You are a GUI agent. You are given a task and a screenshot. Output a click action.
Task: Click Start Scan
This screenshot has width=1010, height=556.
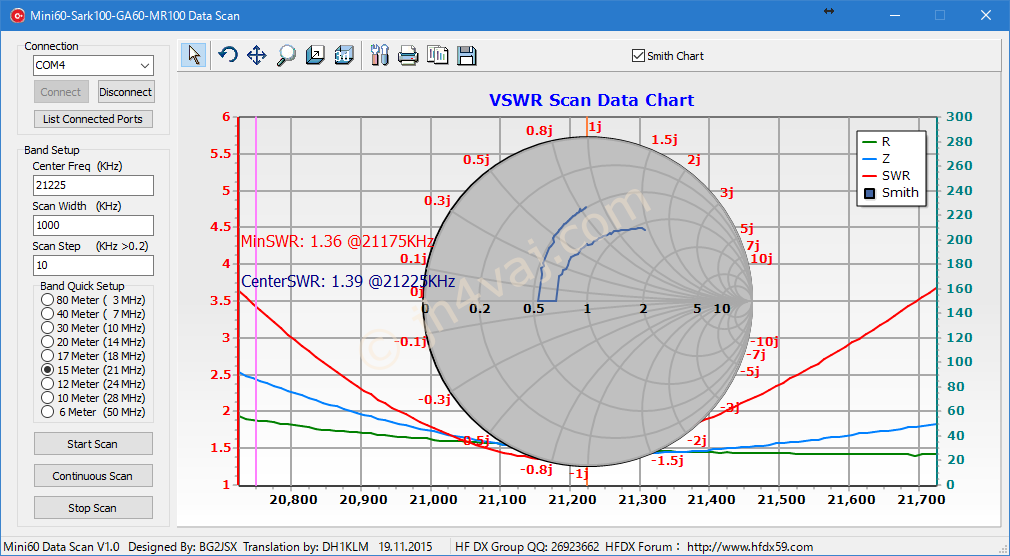click(93, 444)
